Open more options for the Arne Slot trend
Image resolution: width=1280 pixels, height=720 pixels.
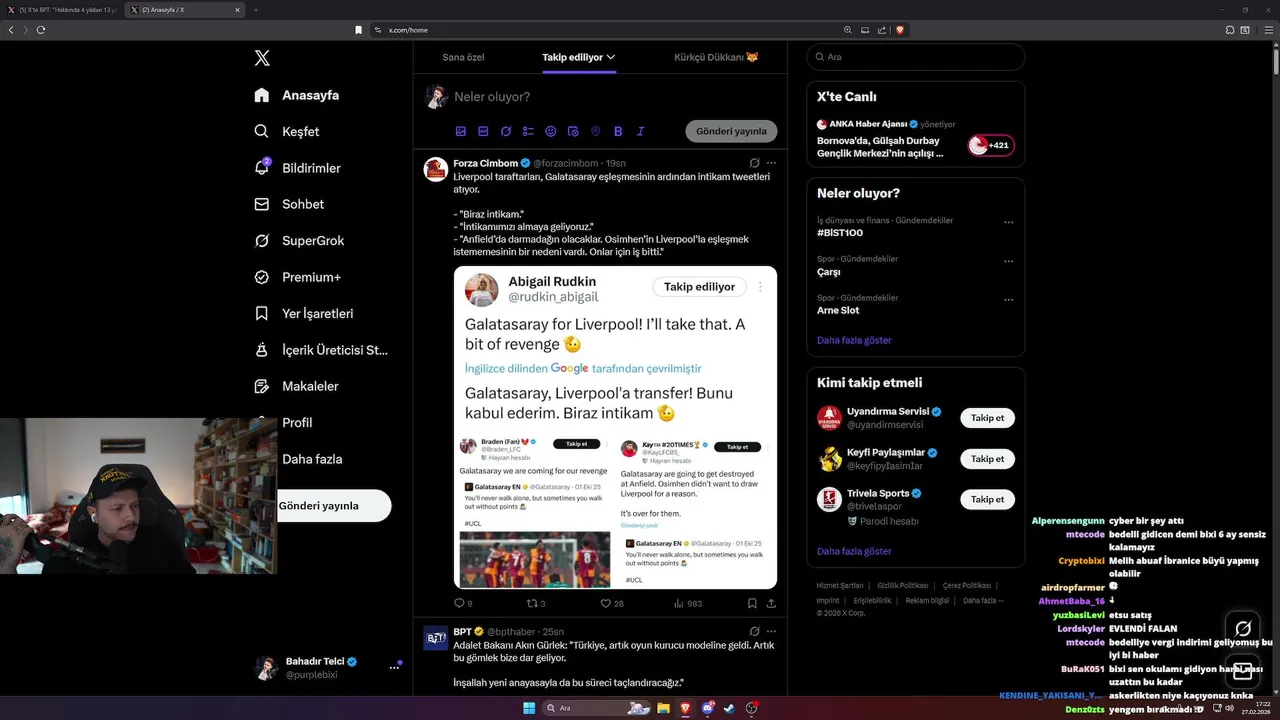tap(1009, 299)
